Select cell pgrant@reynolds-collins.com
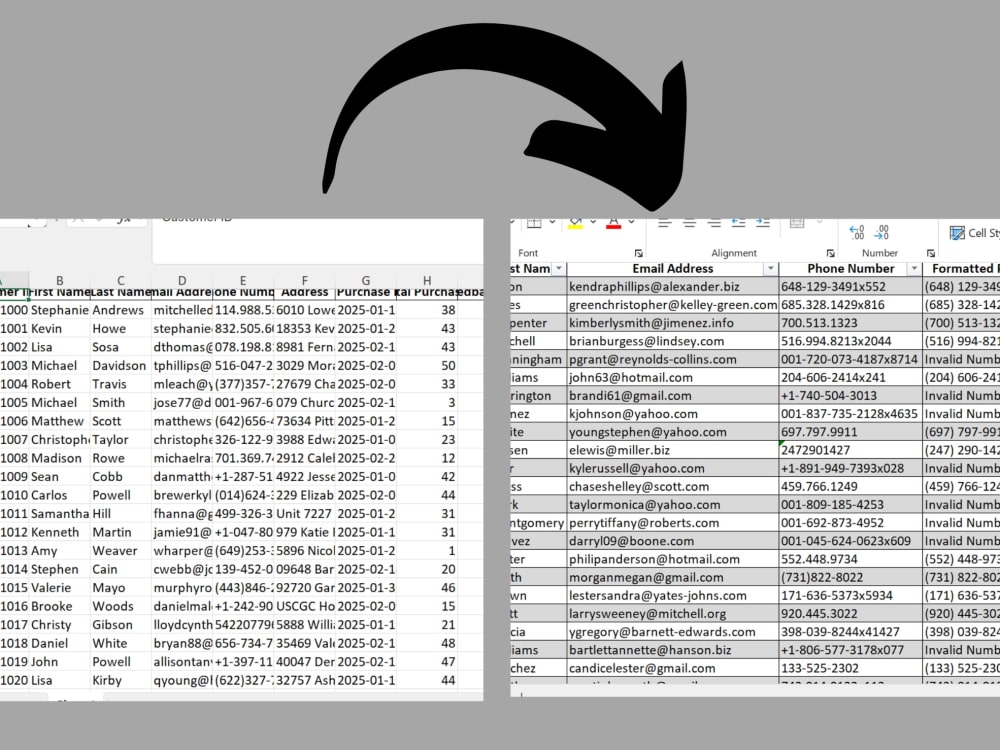Viewport: 1000px width, 750px height. tap(672, 359)
